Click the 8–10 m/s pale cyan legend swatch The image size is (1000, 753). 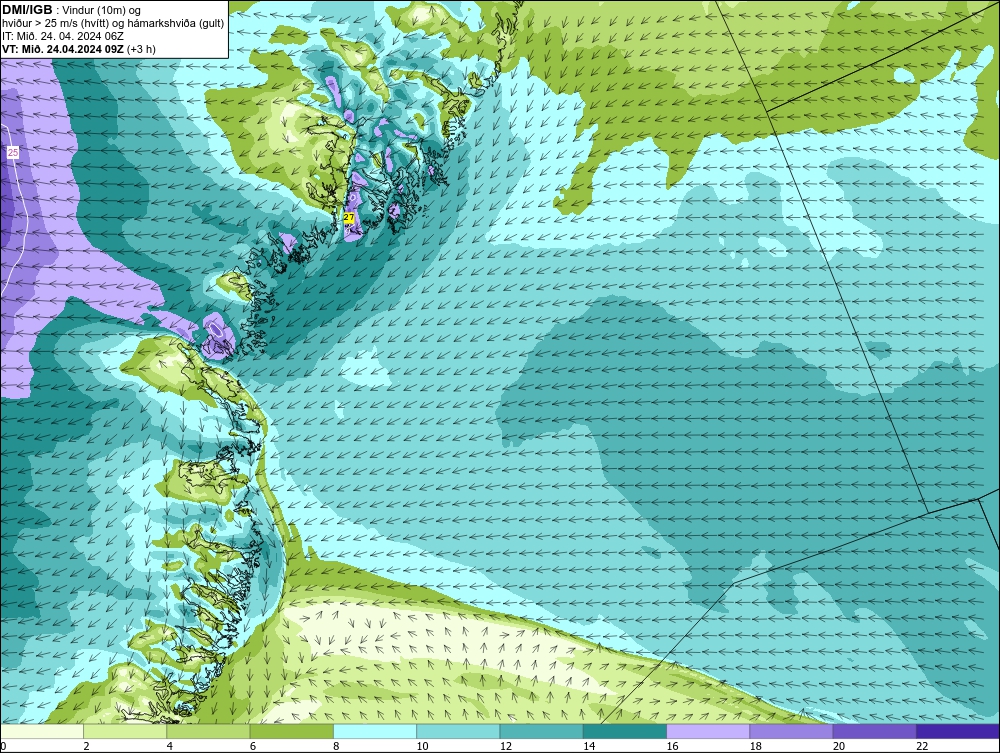tap(375, 731)
